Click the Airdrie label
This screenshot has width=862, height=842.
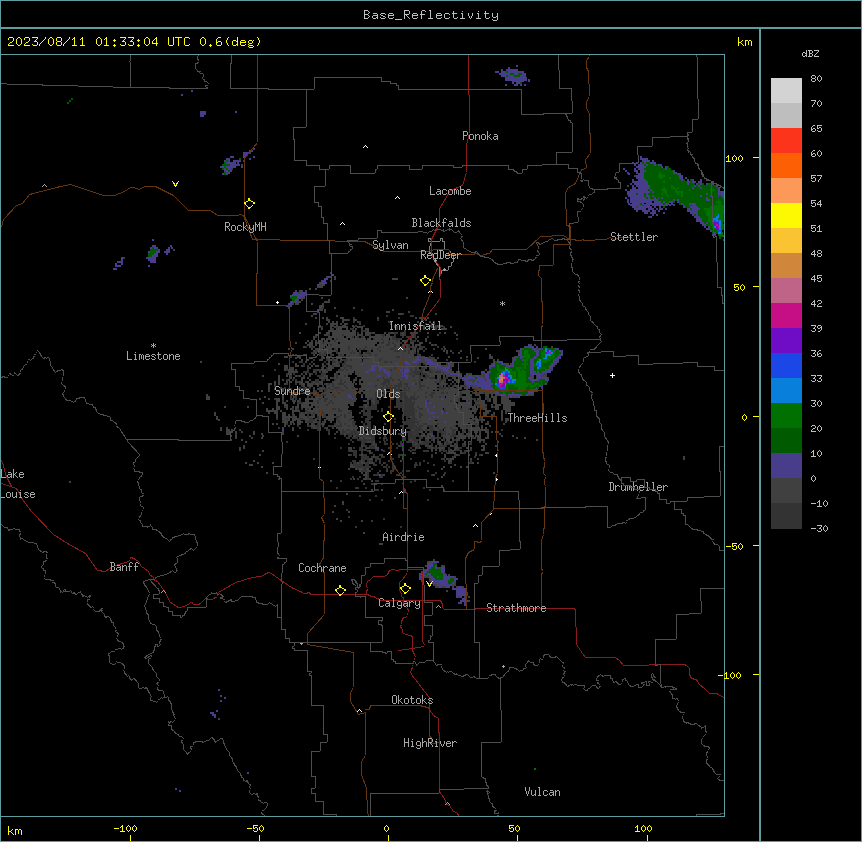(403, 537)
